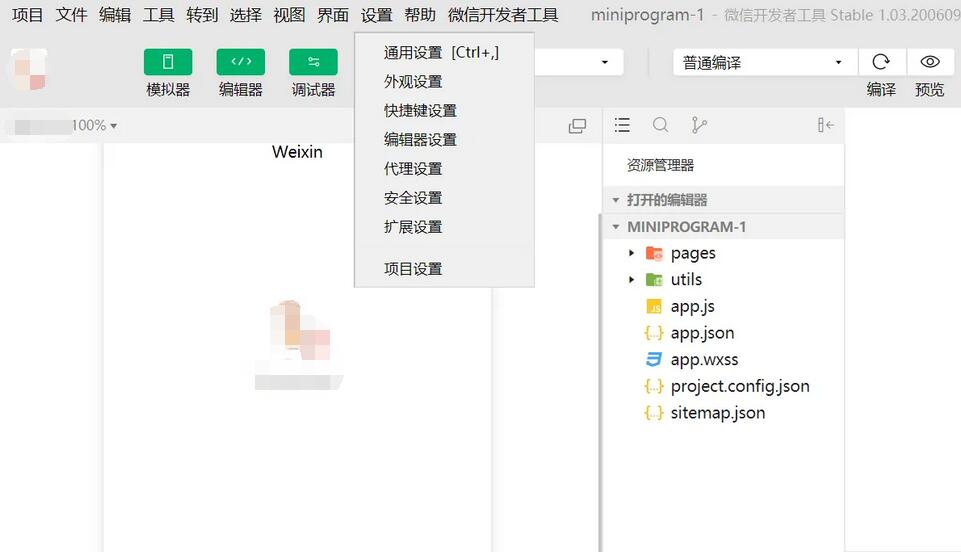Toggle the 调试器 debugger panel button
The image size is (961, 552).
click(x=313, y=62)
